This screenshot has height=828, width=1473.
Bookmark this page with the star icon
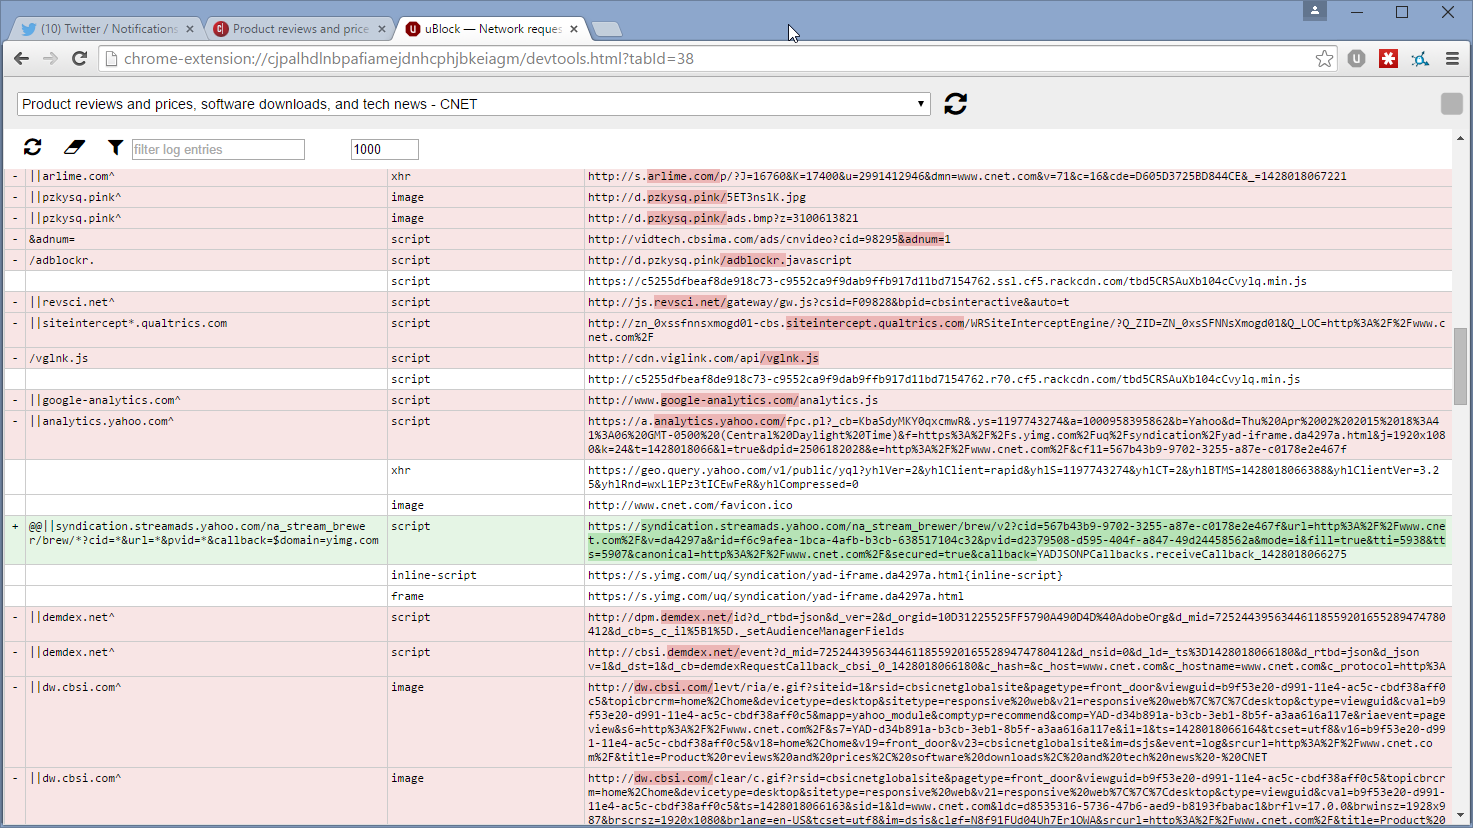[x=1324, y=59]
